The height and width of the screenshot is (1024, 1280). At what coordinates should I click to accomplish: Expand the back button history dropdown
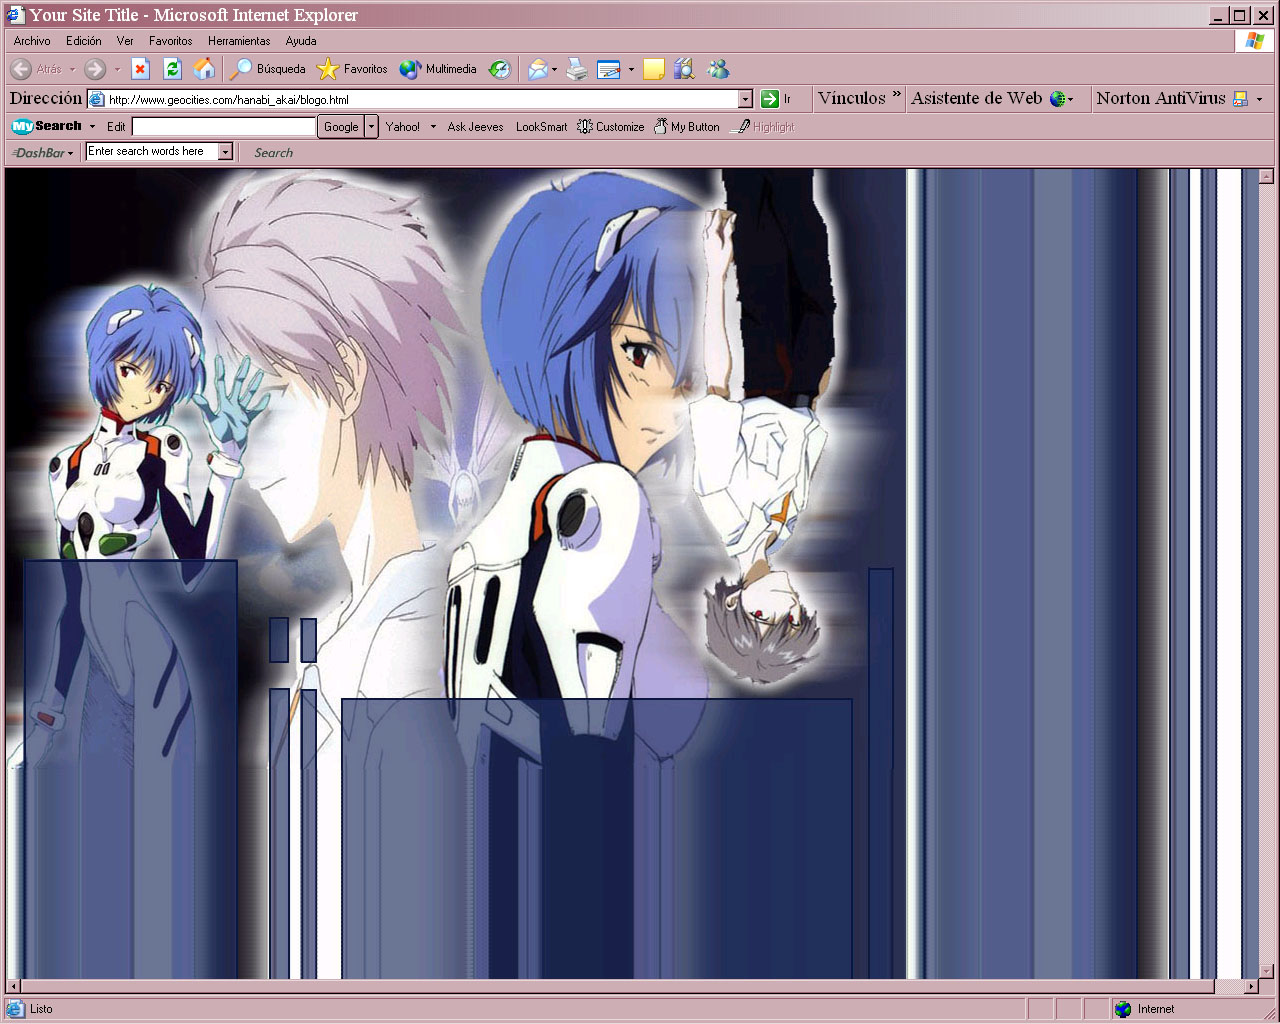[72, 69]
